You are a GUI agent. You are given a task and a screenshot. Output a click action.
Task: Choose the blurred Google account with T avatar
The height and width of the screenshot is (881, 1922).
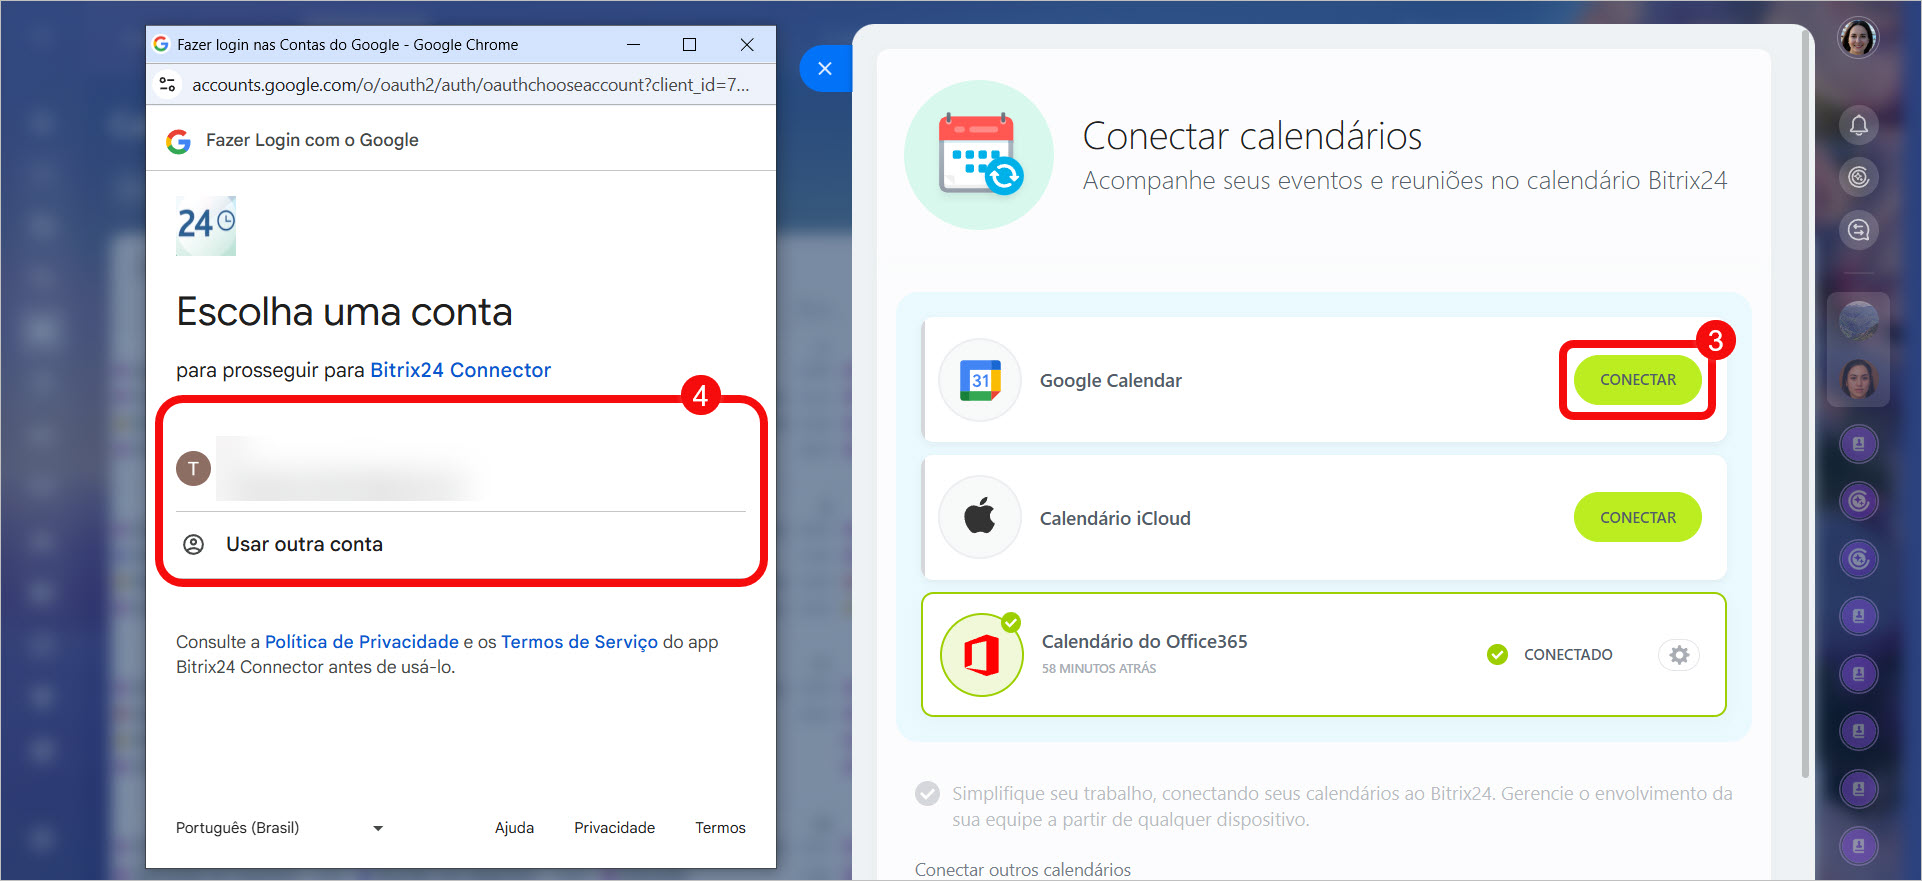[461, 468]
